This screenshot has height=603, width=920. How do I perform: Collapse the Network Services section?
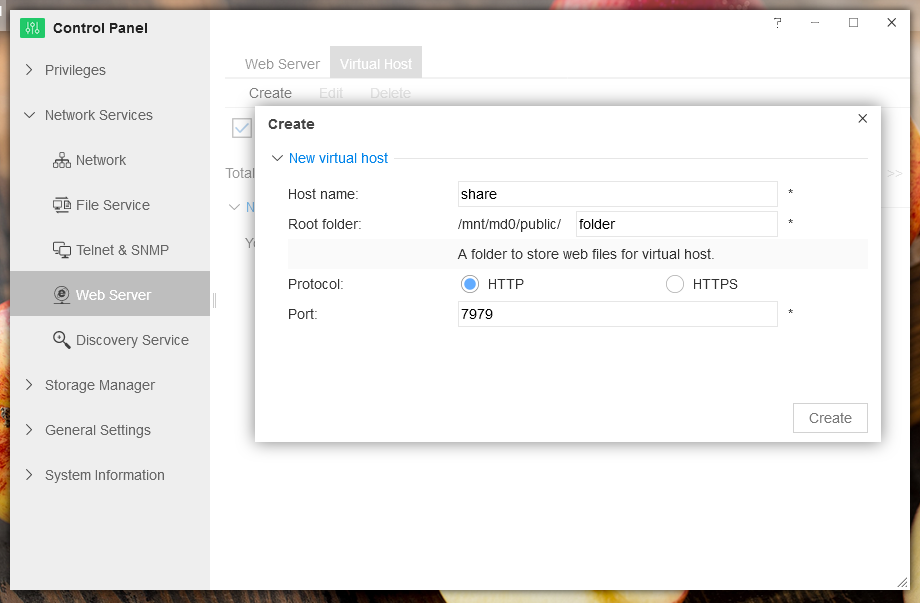point(29,115)
